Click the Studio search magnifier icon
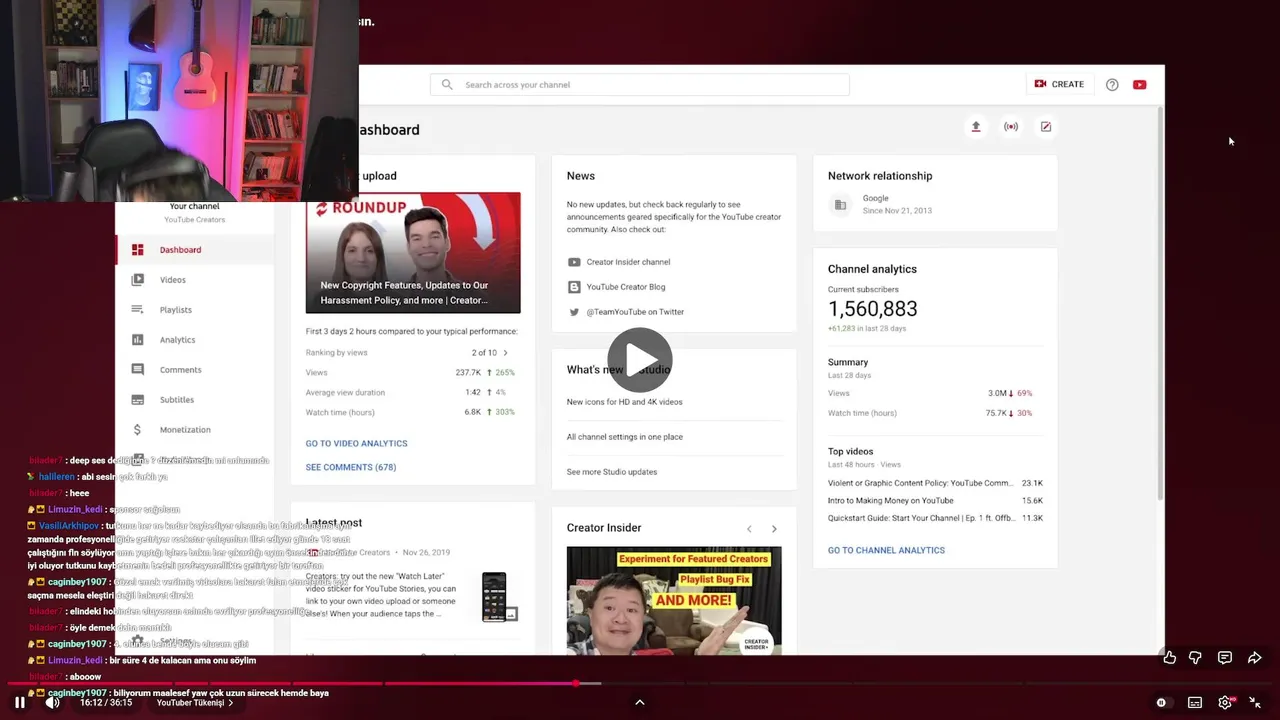 coord(447,84)
